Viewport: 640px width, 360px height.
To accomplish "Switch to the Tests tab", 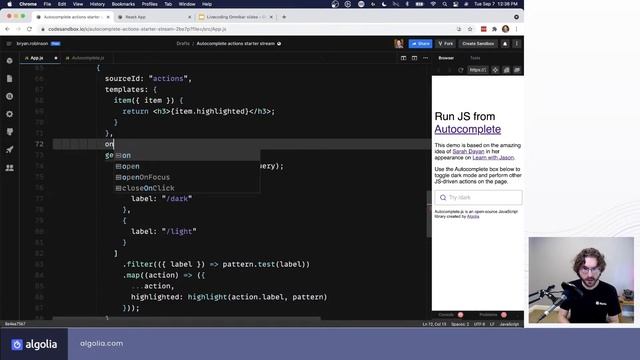I will (475, 58).
